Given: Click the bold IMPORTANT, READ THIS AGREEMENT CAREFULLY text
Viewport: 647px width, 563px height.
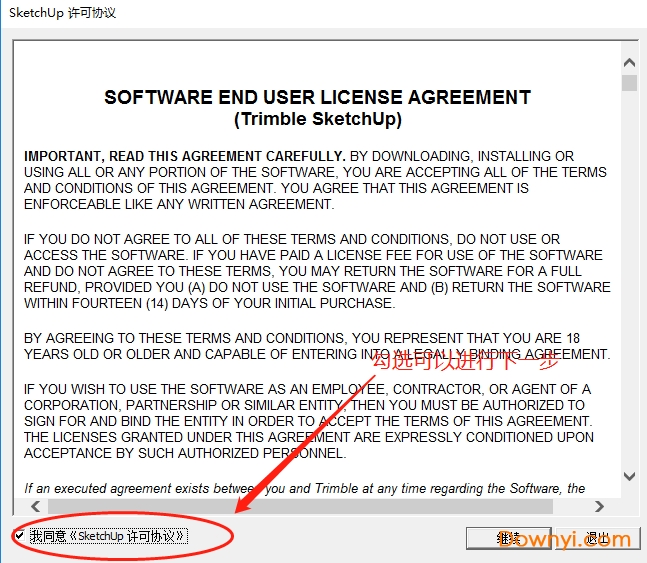Looking at the screenshot, I should pos(185,156).
